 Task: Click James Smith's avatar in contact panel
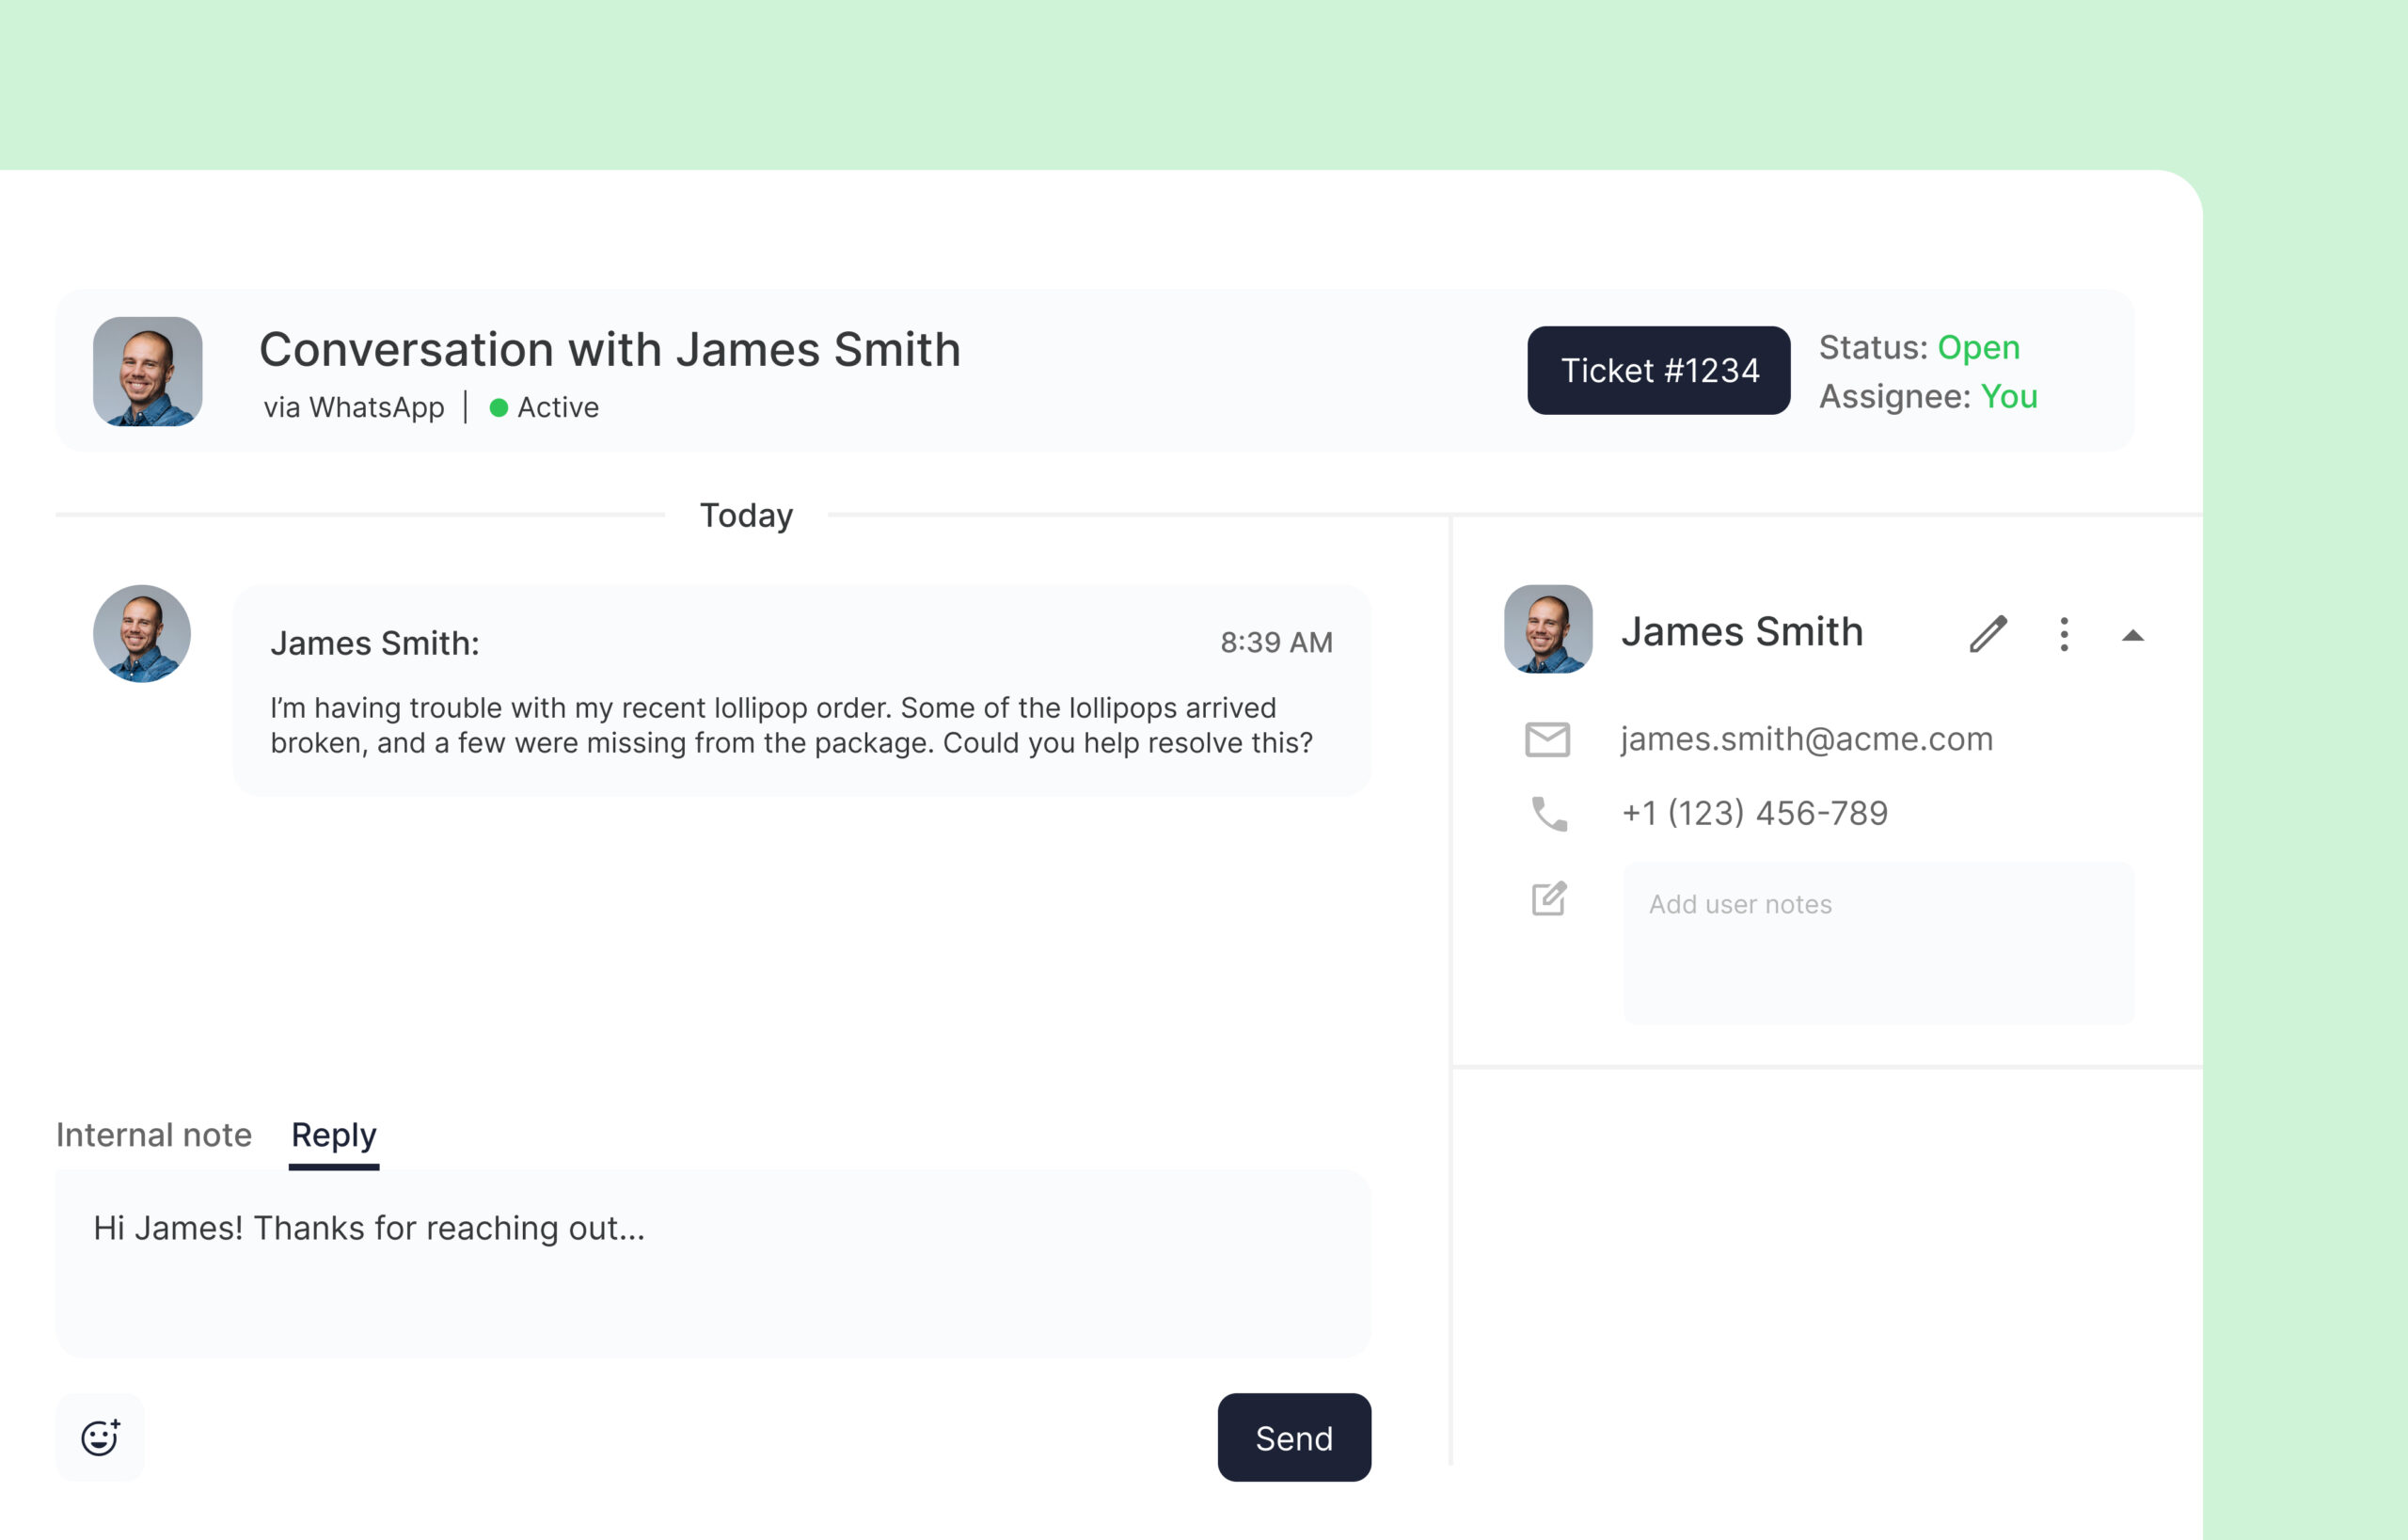pos(1548,629)
